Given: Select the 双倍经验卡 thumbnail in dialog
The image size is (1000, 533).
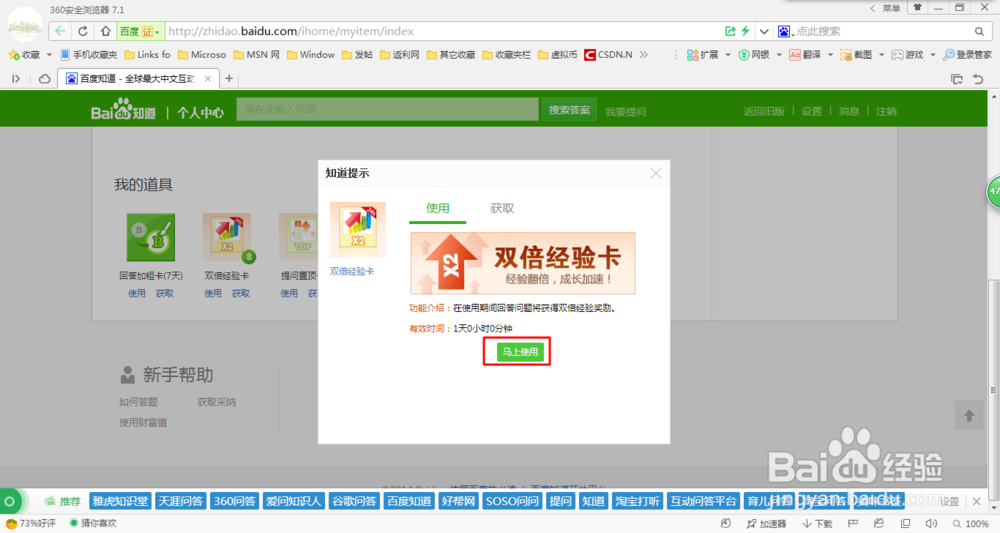Looking at the screenshot, I should coord(358,230).
